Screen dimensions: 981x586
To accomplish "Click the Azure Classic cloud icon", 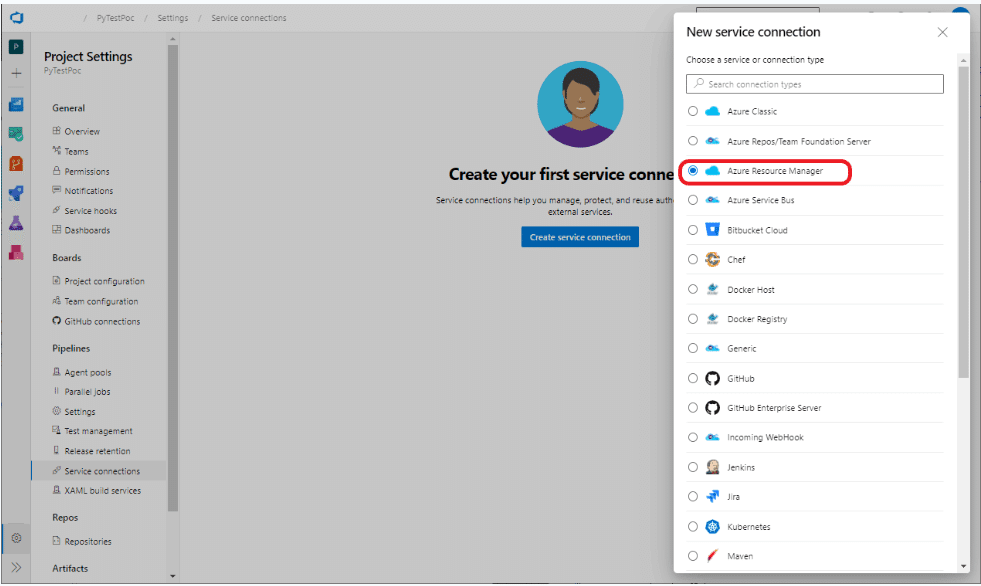I will pos(713,111).
